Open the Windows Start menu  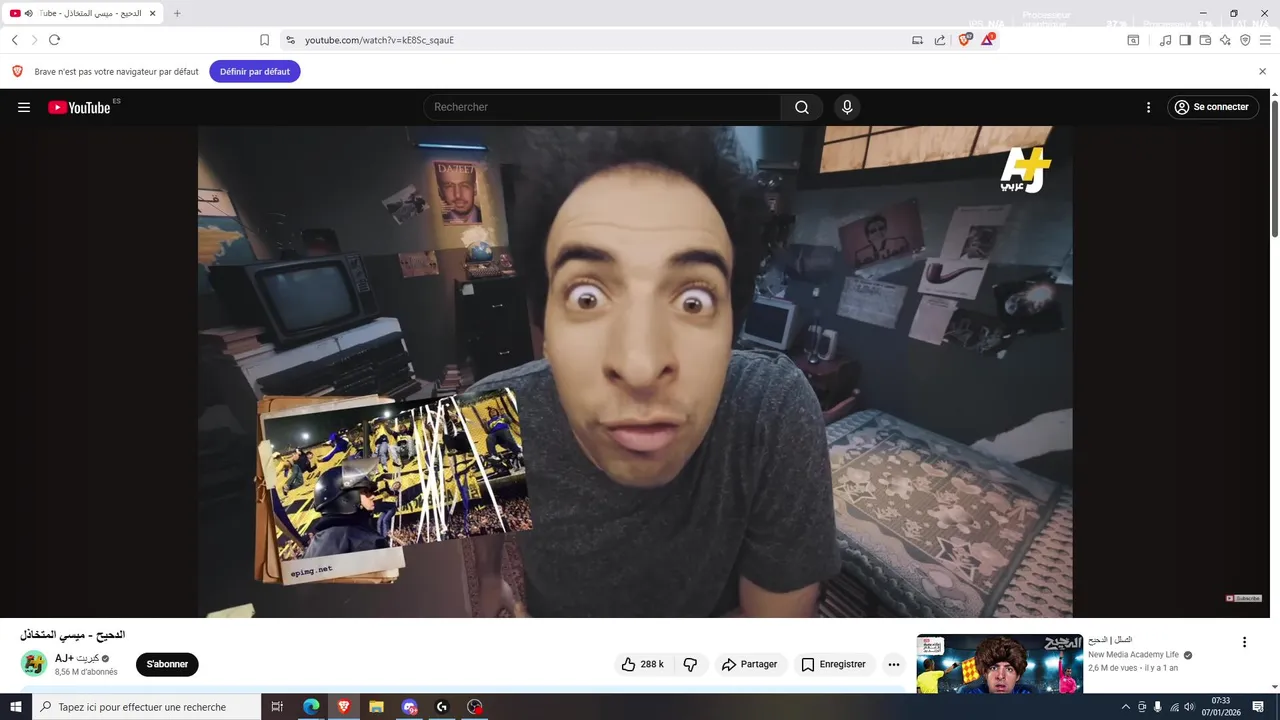(16, 707)
